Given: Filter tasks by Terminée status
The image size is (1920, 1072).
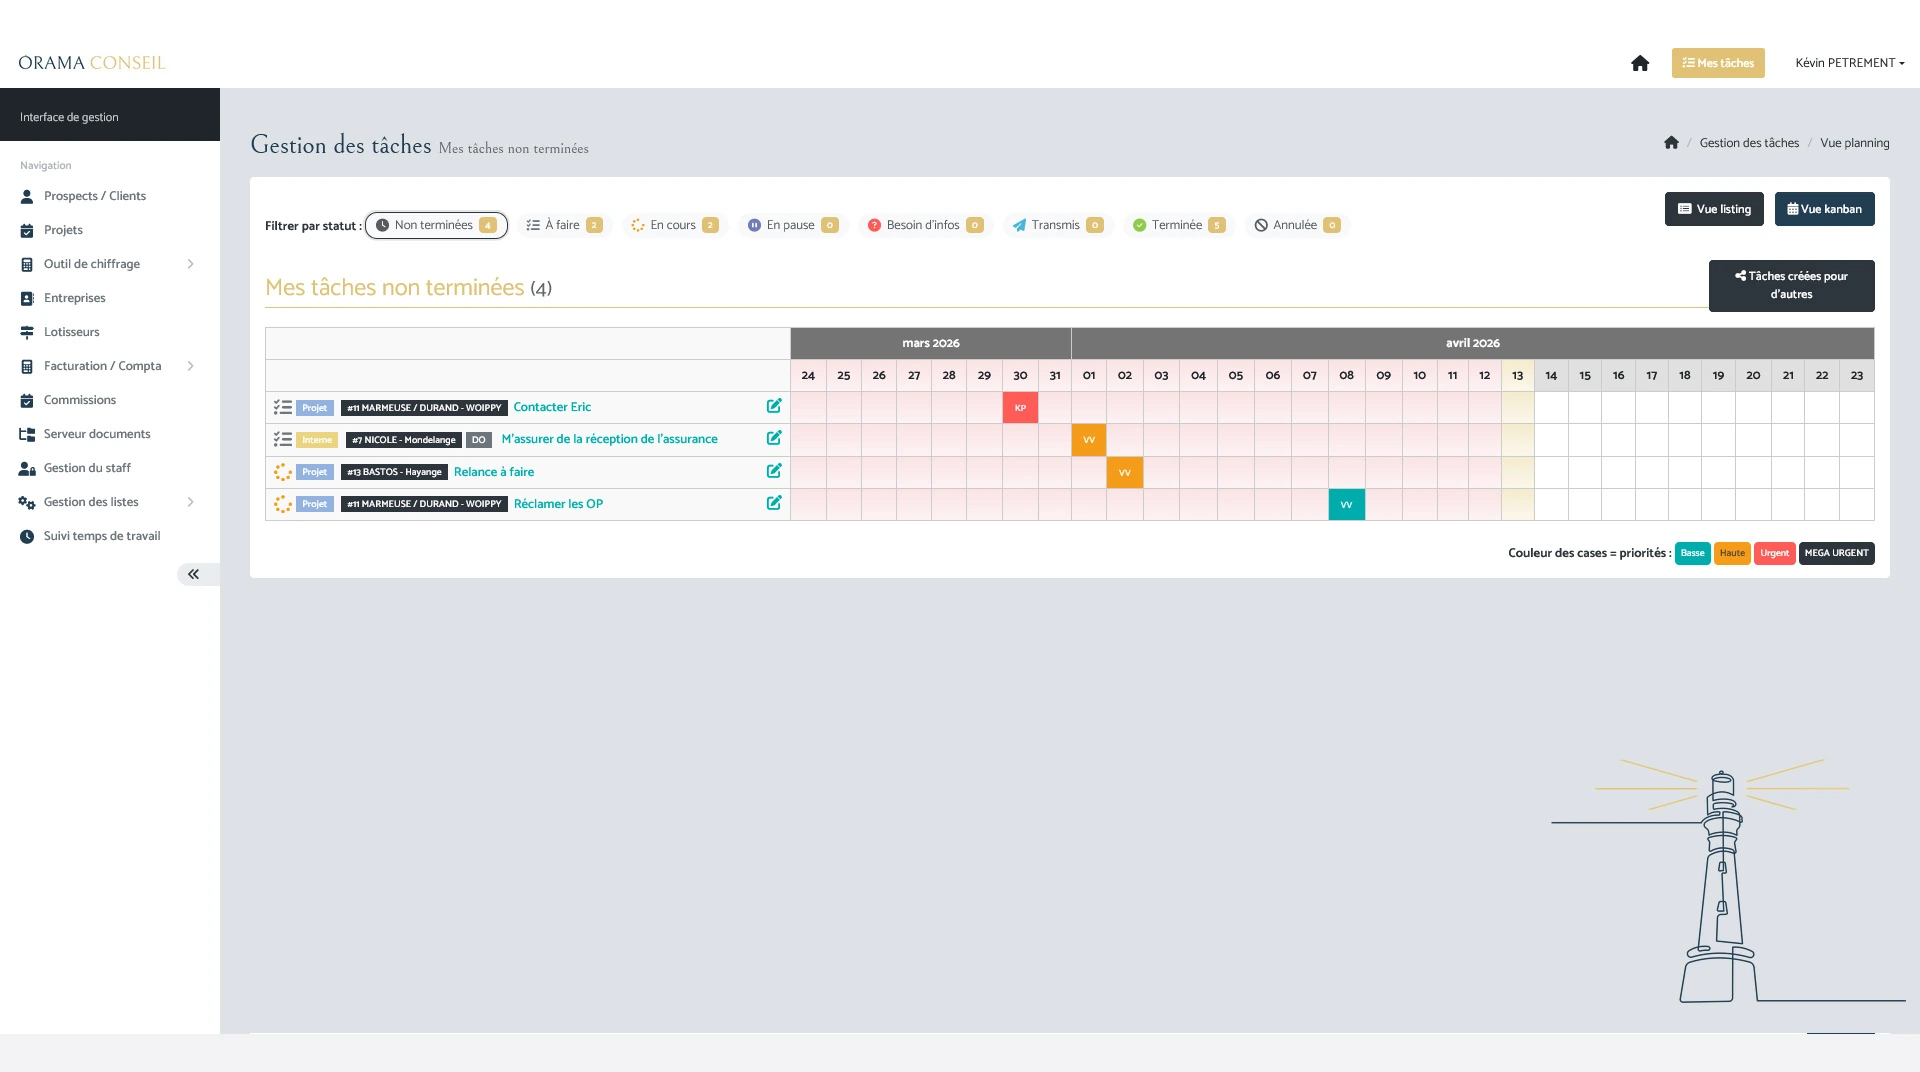Looking at the screenshot, I should (1178, 225).
